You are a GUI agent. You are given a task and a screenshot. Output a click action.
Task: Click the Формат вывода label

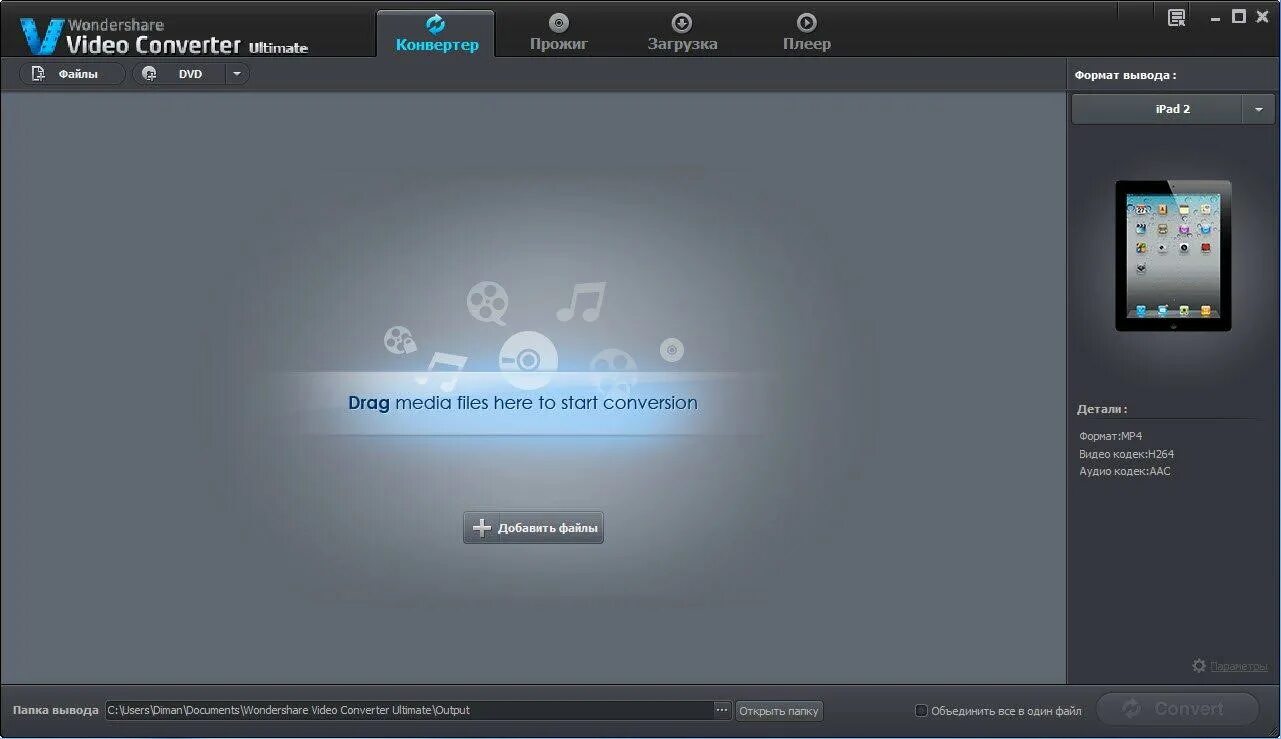1125,75
